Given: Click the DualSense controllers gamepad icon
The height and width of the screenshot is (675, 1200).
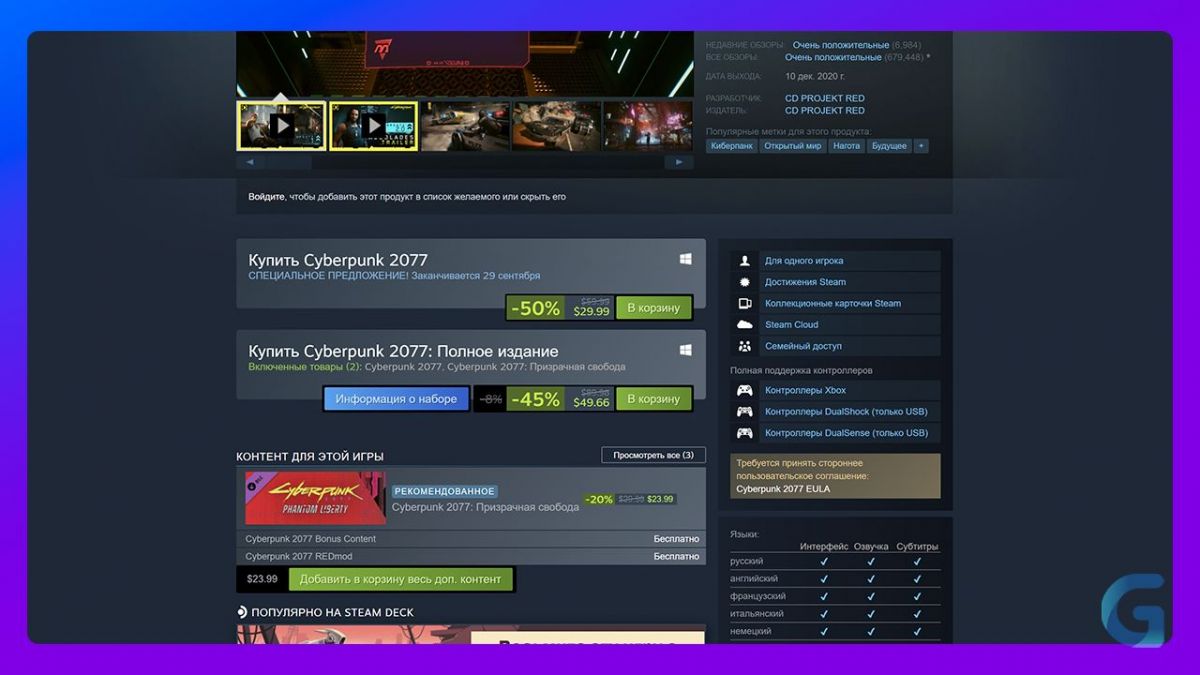Looking at the screenshot, I should pos(745,433).
